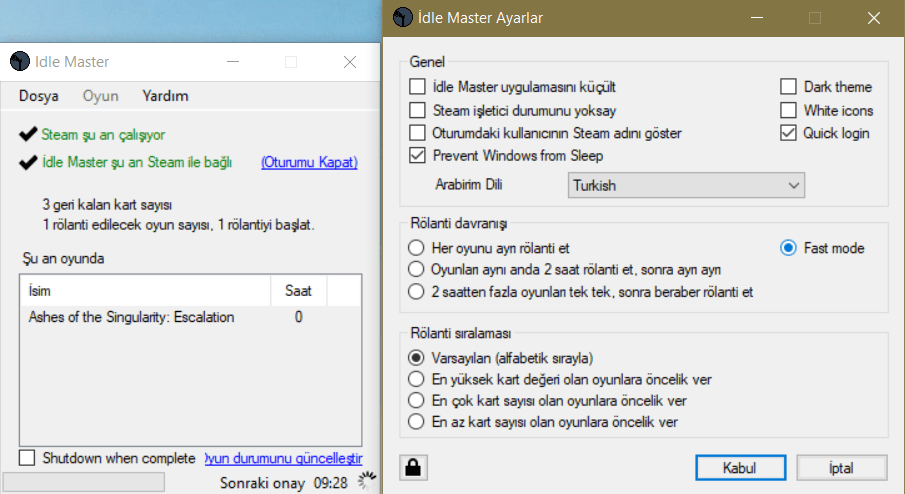This screenshot has width=905, height=494.
Task: Click the progress bar at bottom of Idle Master
Action: coord(84,482)
